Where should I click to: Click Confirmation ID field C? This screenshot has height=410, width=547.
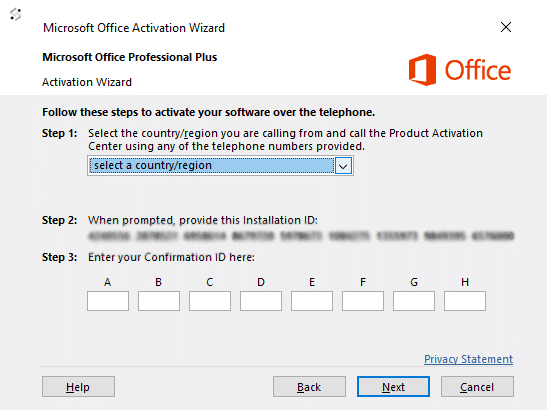coord(210,301)
